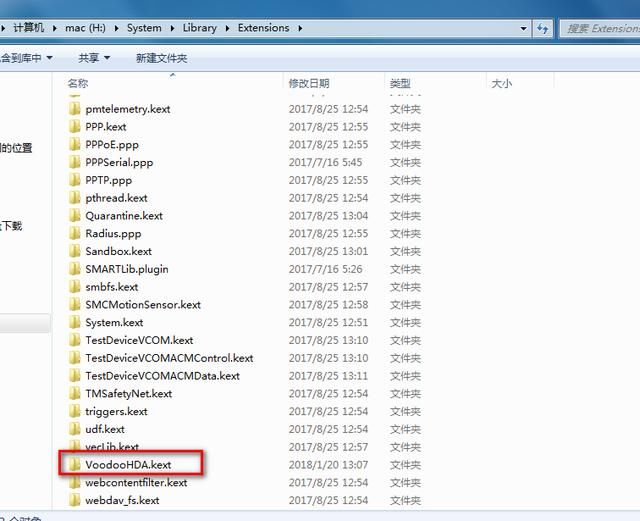Select the webdav_fs.kext folder icon
640x521 pixels.
pos(75,501)
